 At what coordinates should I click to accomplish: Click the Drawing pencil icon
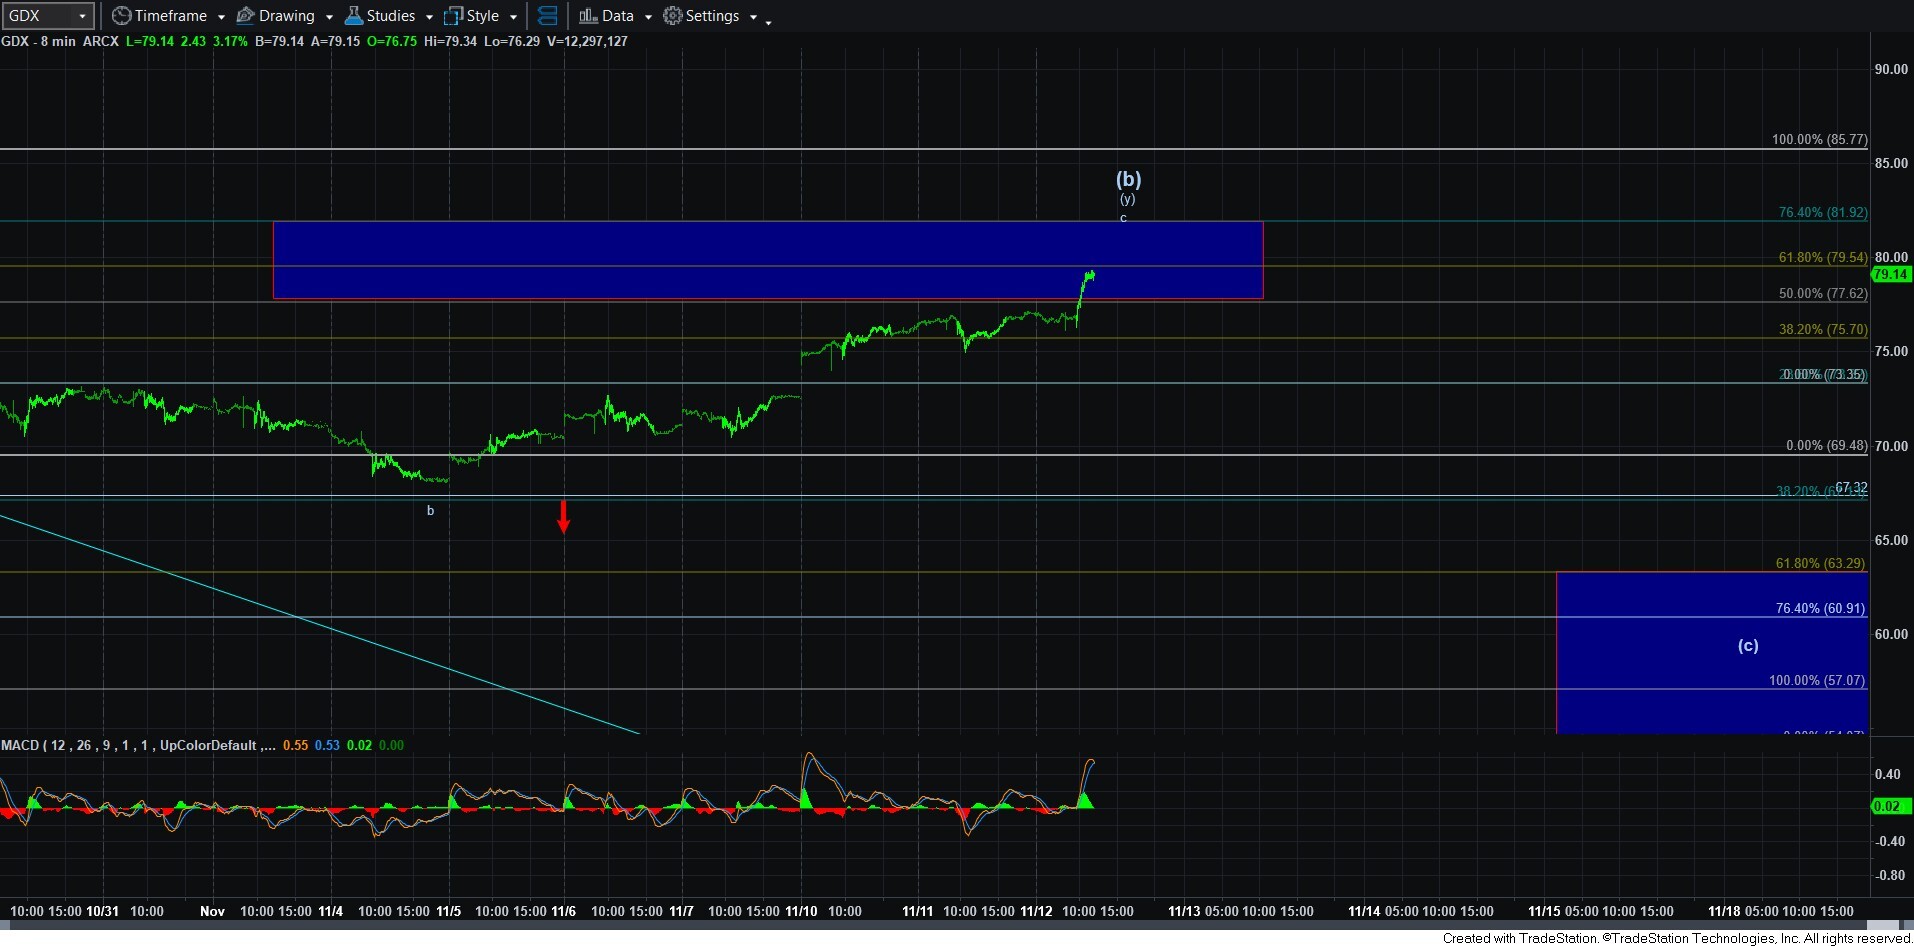point(246,16)
